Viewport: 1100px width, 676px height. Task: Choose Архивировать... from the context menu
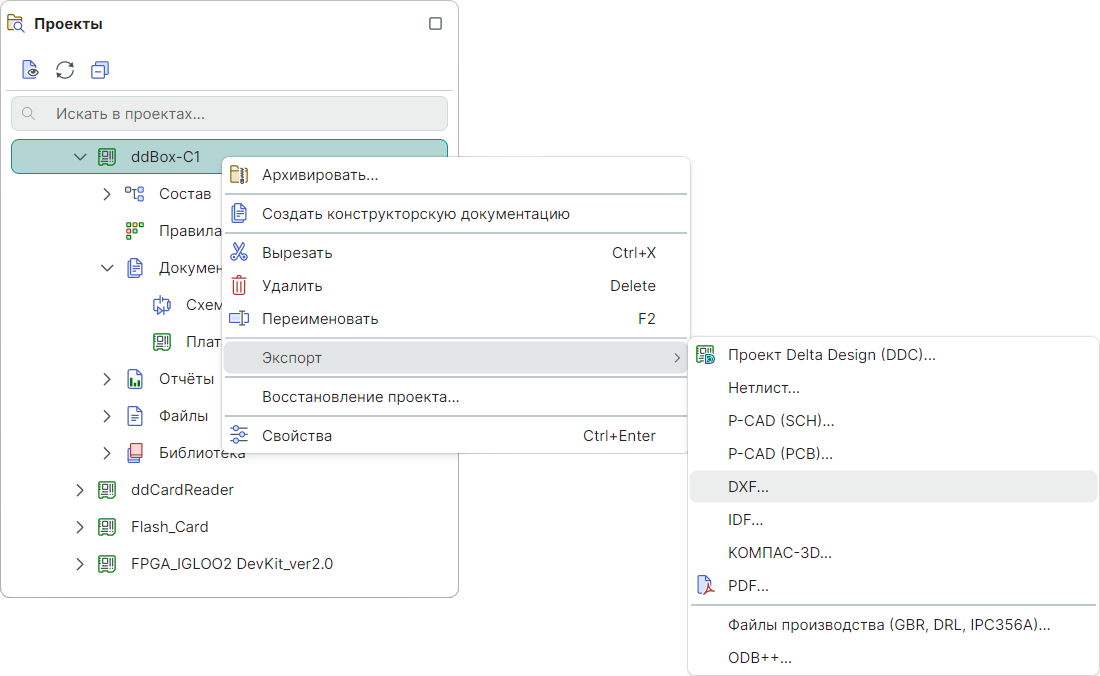point(456,175)
